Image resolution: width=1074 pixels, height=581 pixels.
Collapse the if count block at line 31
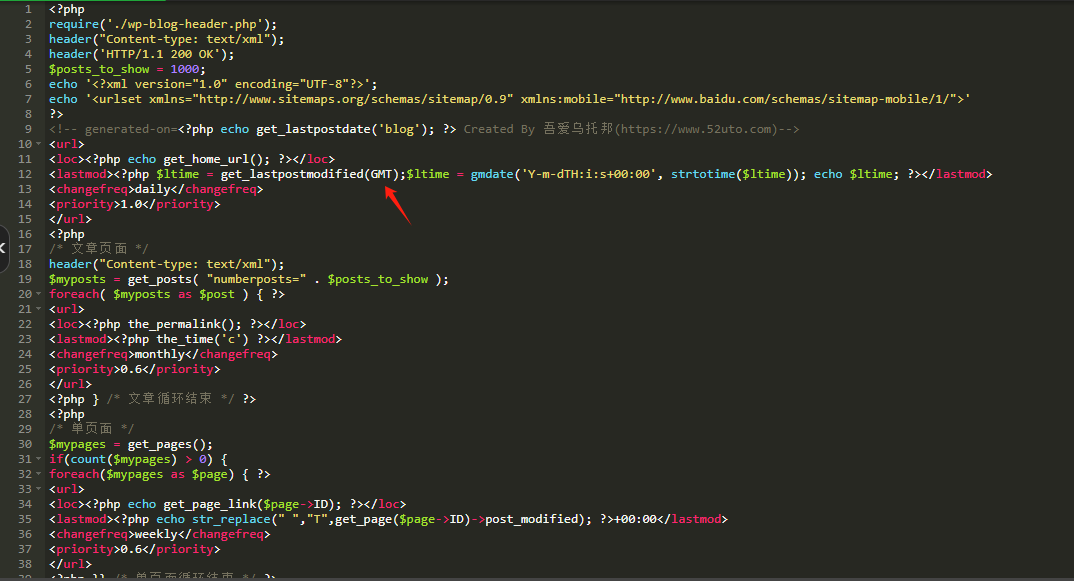coord(41,459)
